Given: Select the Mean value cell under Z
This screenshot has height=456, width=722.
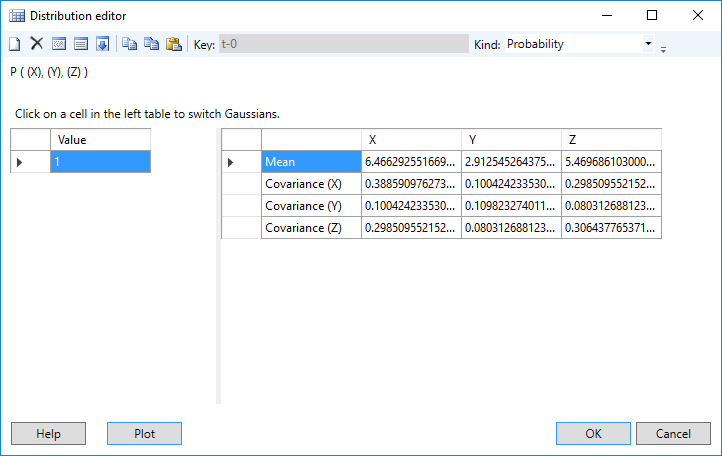Looking at the screenshot, I should click(611, 161).
